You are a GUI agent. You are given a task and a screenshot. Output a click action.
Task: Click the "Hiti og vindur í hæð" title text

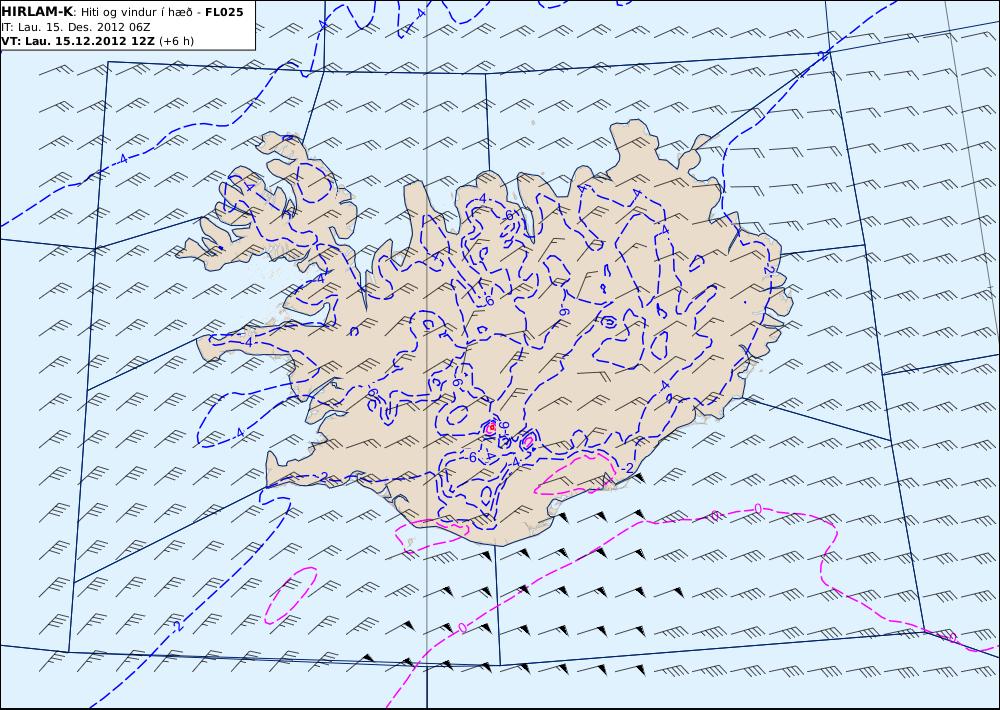[x=136, y=12]
